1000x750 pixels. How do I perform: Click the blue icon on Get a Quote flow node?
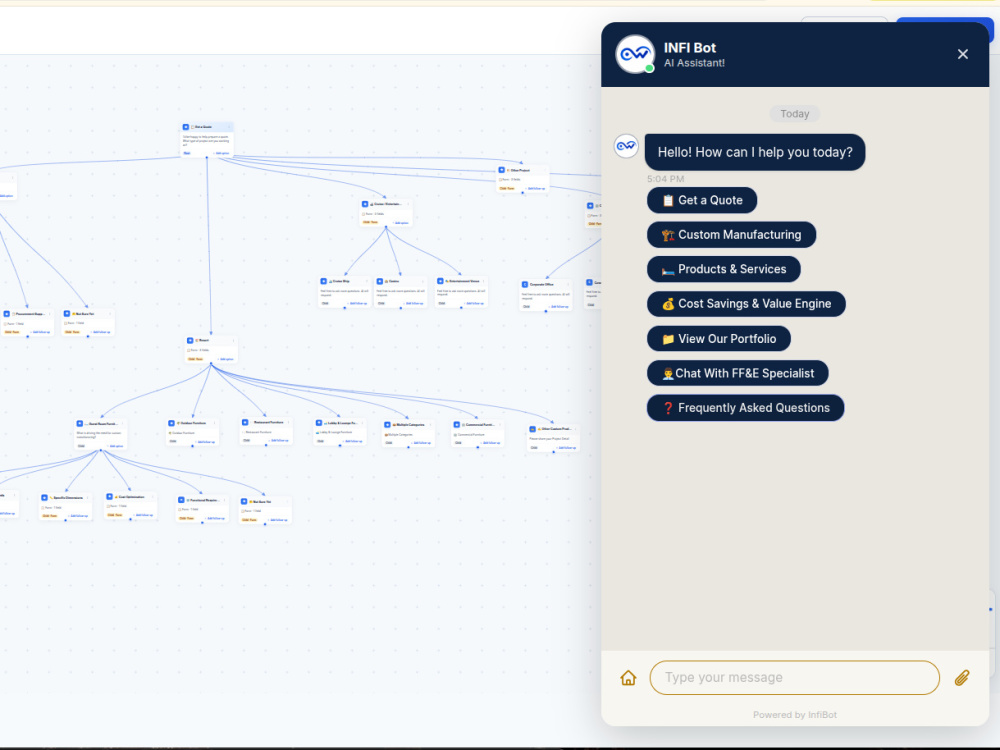pos(186,128)
